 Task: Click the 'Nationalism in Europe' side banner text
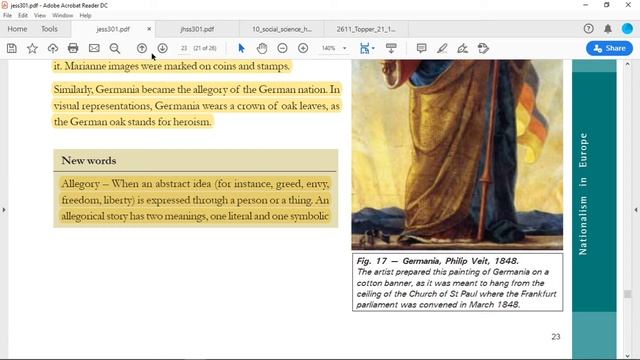(584, 194)
